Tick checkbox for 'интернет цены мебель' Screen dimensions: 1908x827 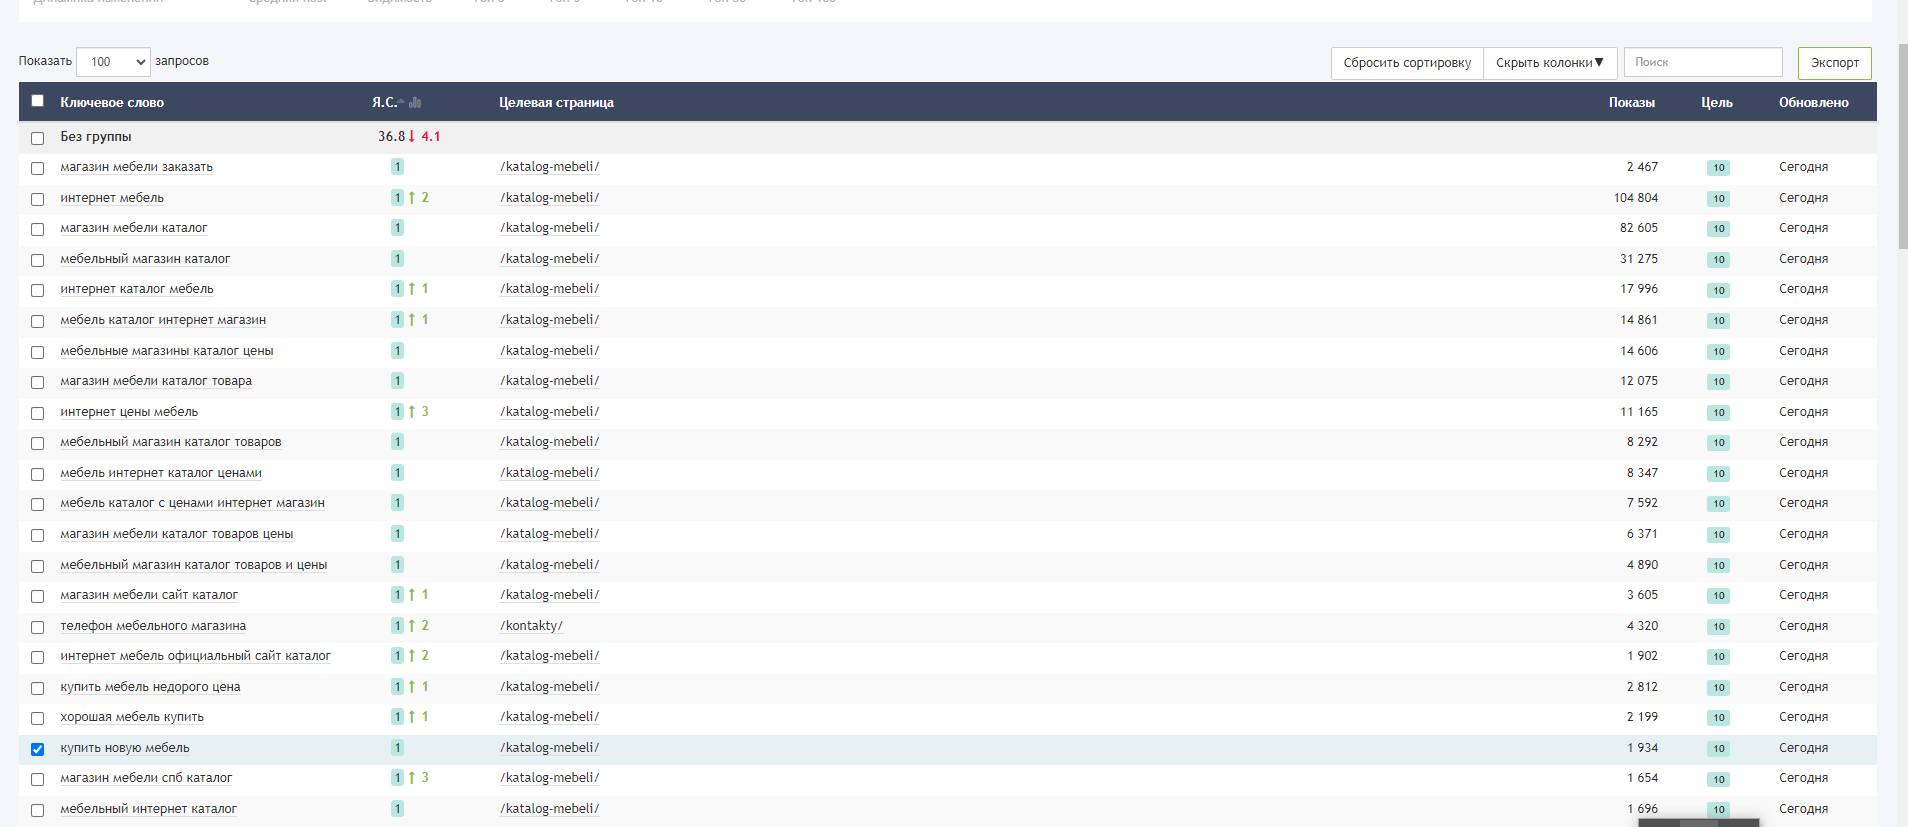tap(38, 413)
